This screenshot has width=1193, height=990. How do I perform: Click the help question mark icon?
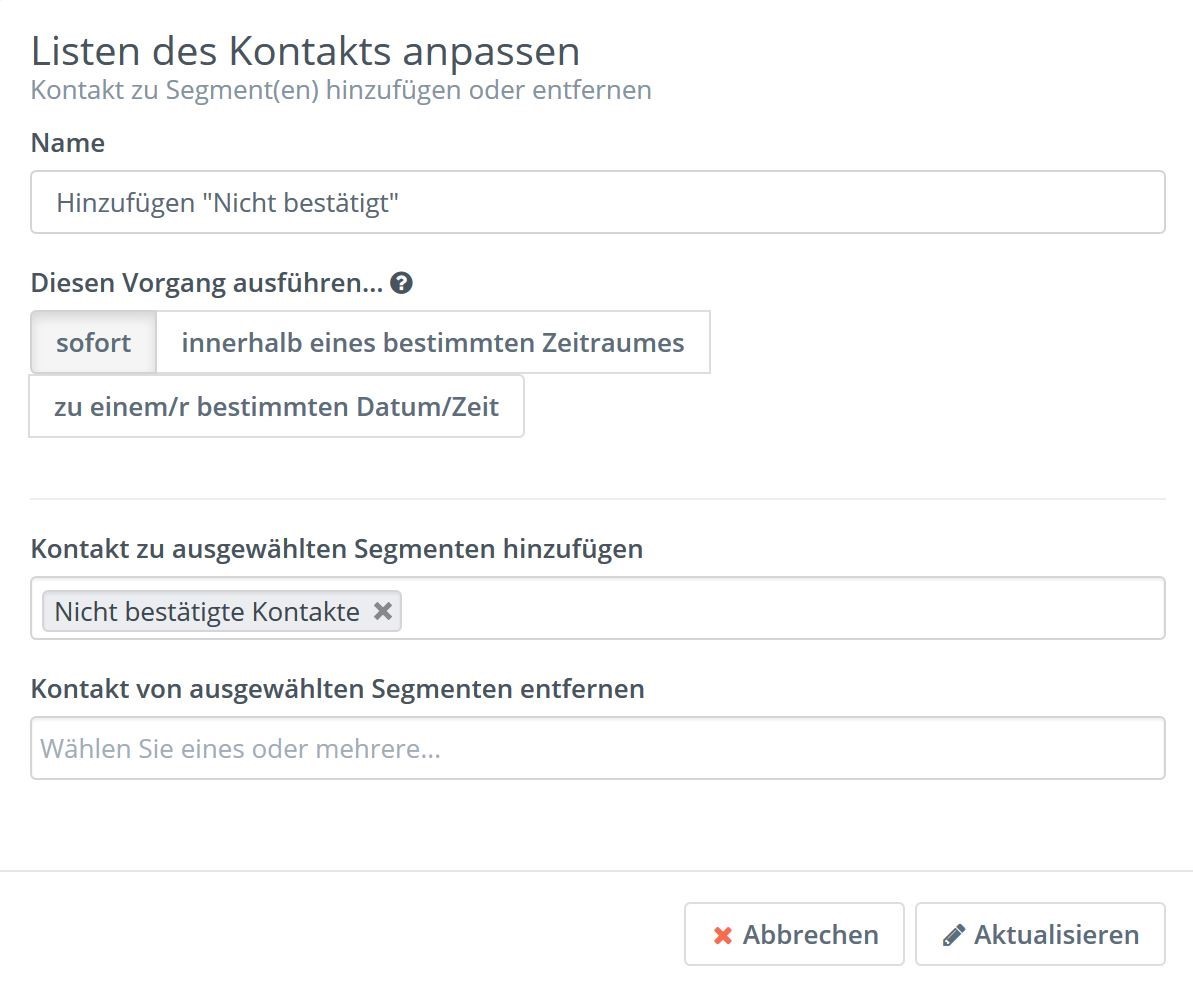pyautogui.click(x=402, y=283)
